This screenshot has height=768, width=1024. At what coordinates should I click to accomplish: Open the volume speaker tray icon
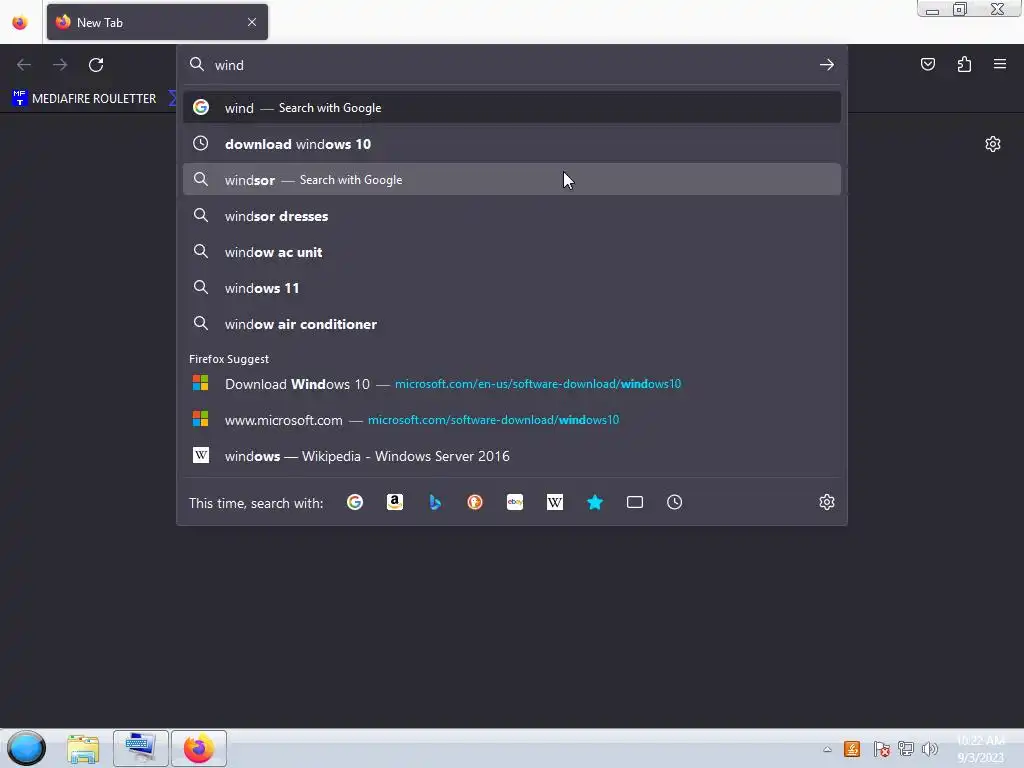(930, 749)
